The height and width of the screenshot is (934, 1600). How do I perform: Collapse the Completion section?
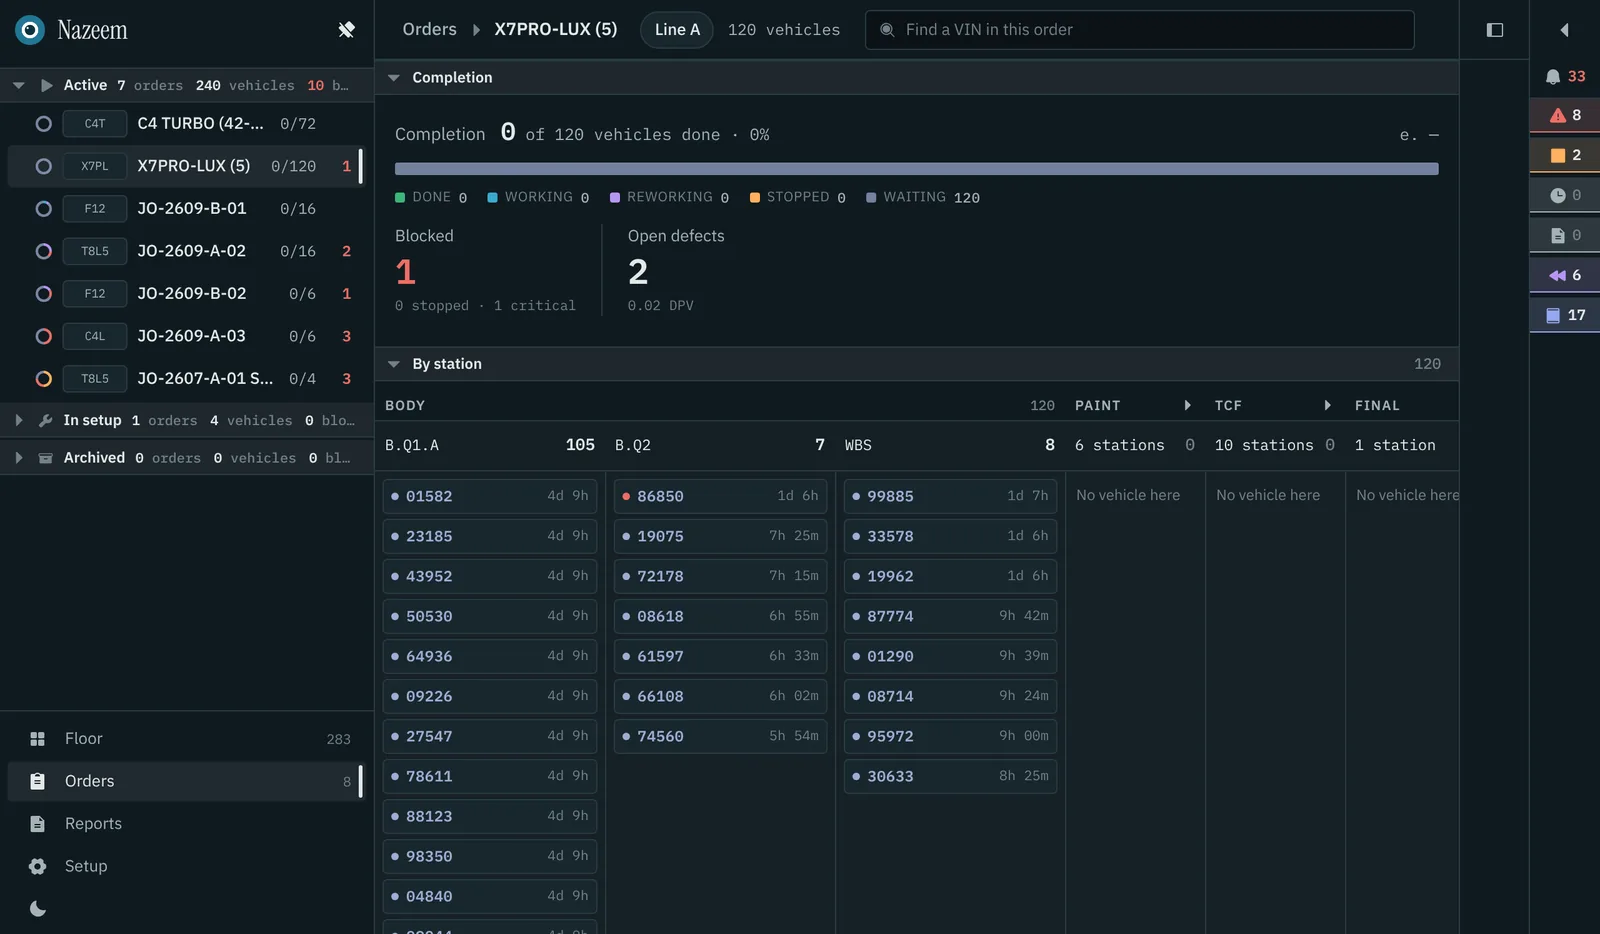(x=393, y=77)
